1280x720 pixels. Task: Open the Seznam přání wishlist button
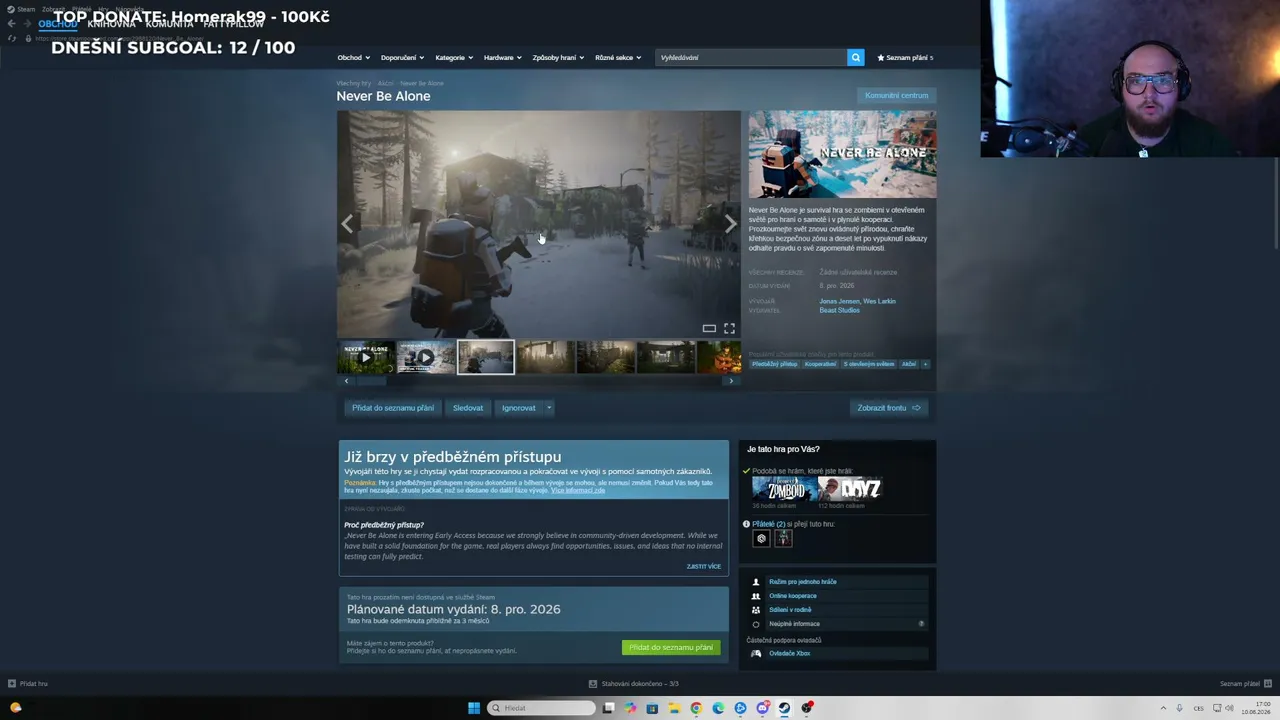click(905, 58)
